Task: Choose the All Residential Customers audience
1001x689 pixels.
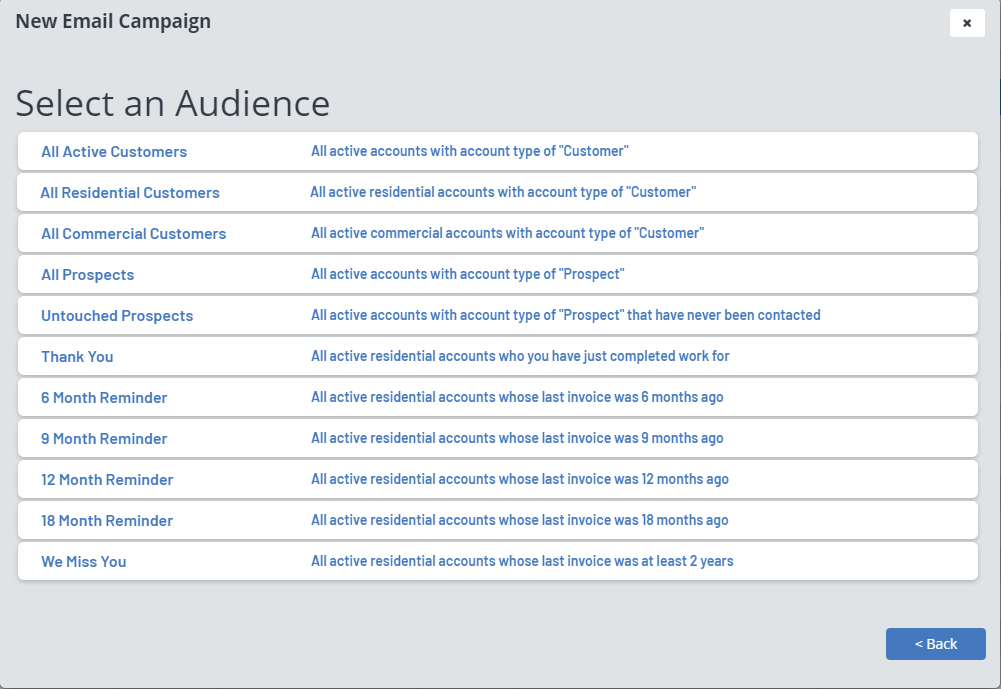Action: pyautogui.click(x=130, y=193)
